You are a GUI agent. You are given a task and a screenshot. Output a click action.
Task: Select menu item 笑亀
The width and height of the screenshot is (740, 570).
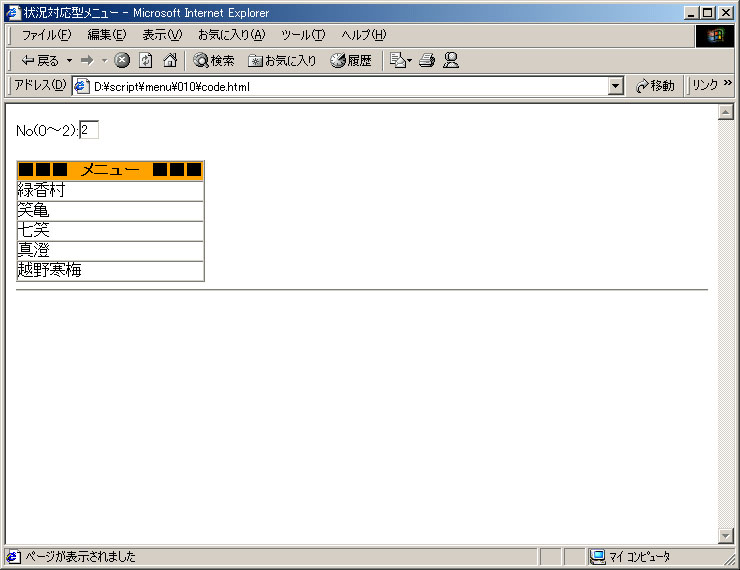[110, 211]
